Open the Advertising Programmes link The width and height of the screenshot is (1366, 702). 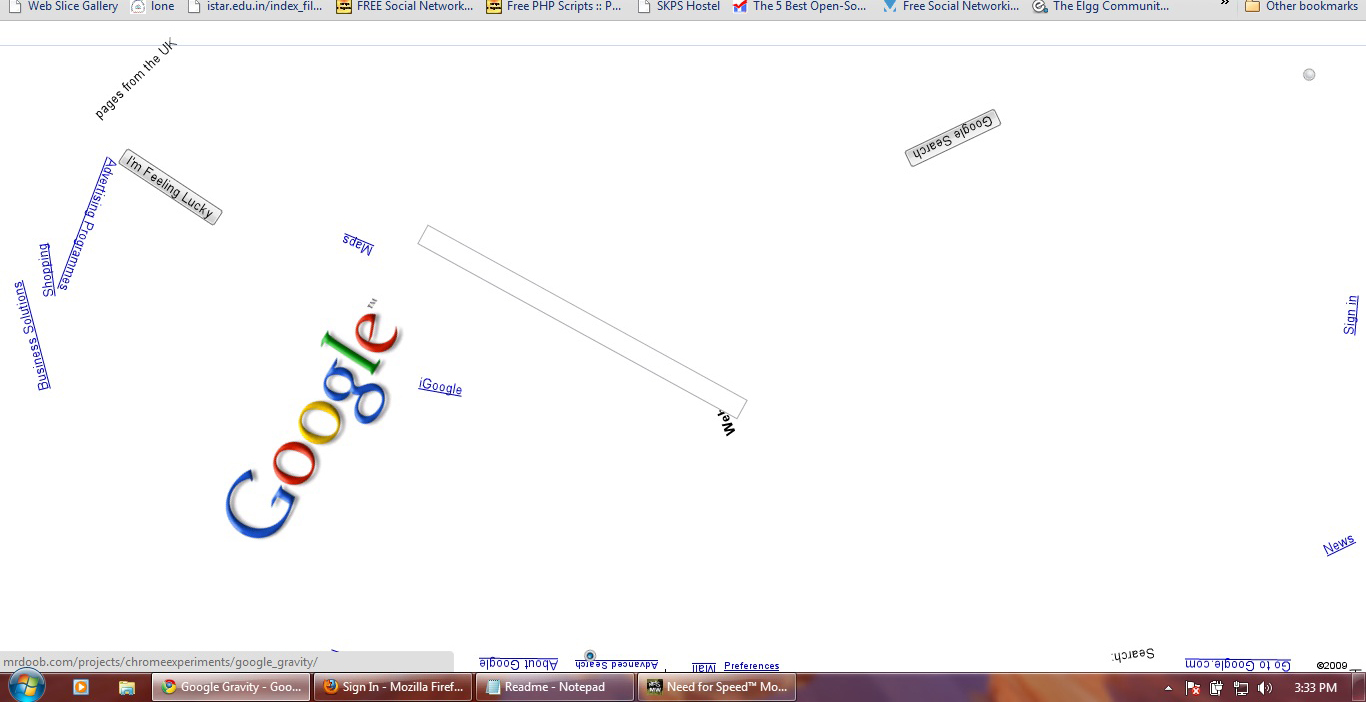coord(86,223)
